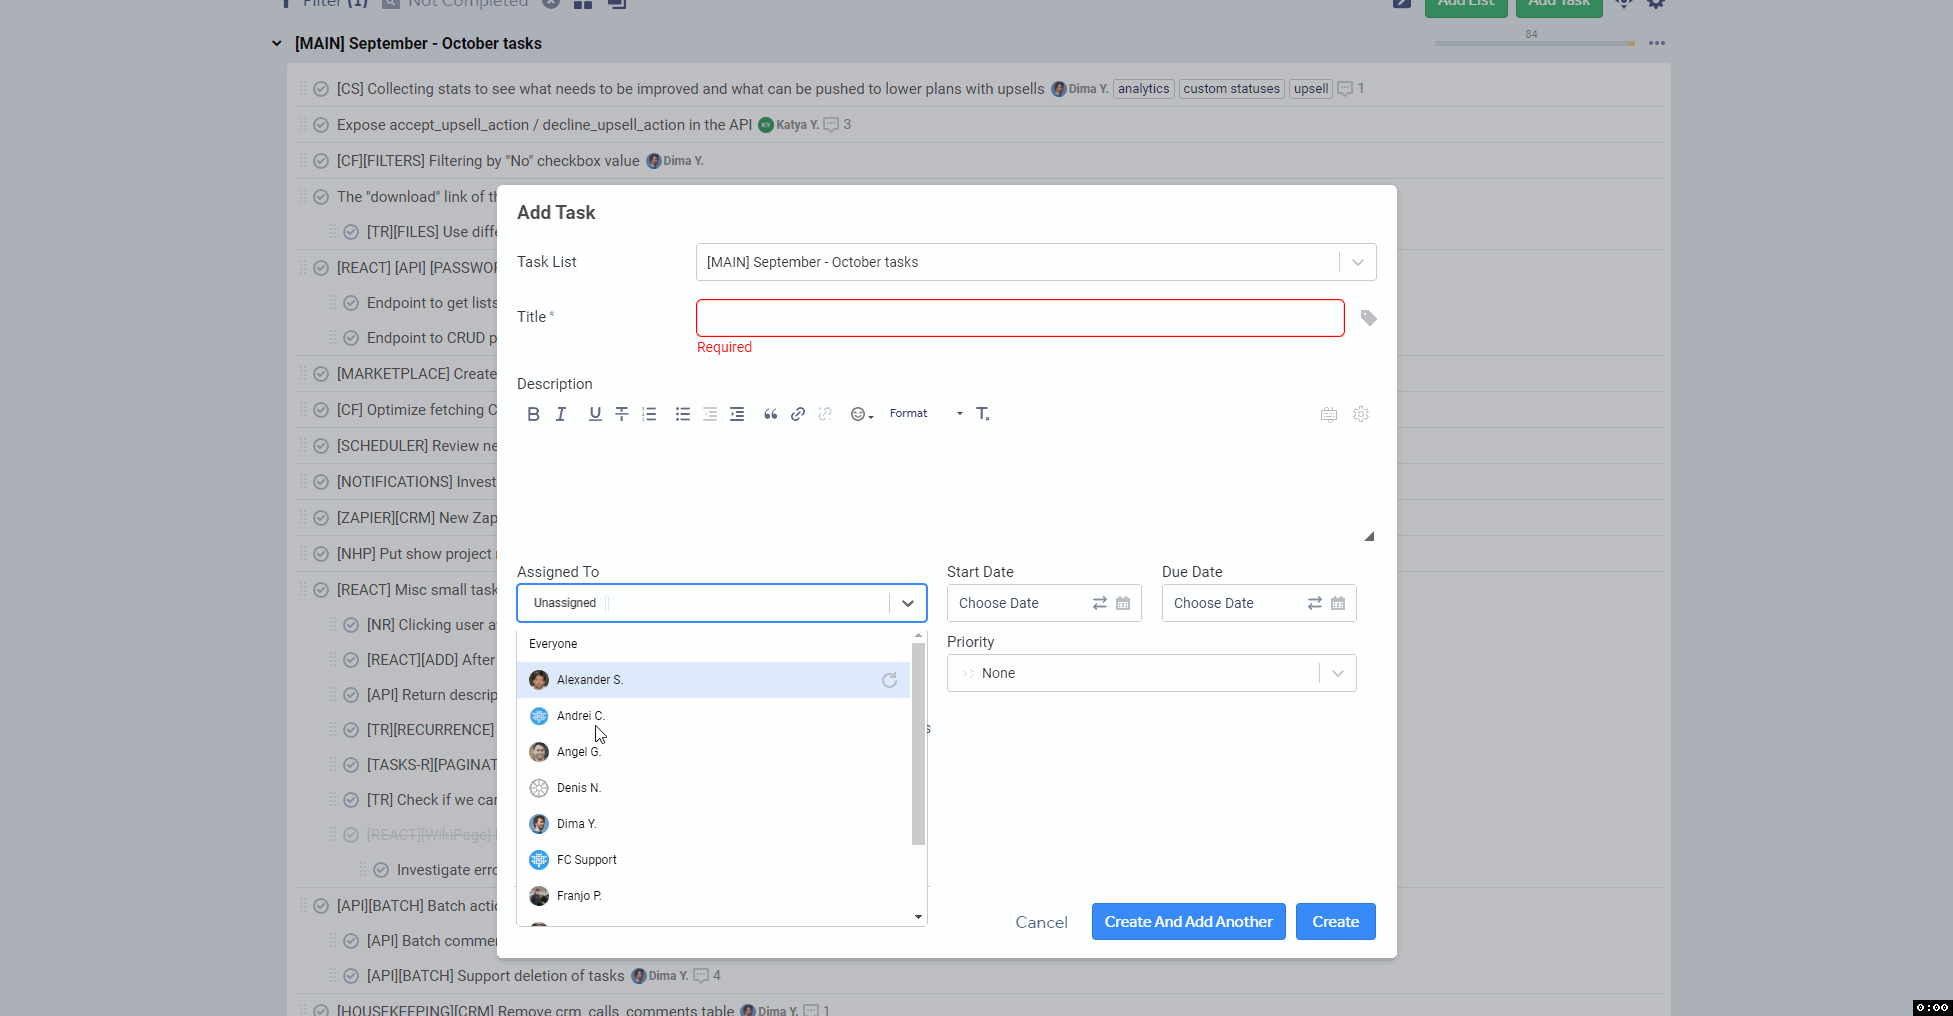Complete the API Batch comments task checkbox

pos(351,941)
